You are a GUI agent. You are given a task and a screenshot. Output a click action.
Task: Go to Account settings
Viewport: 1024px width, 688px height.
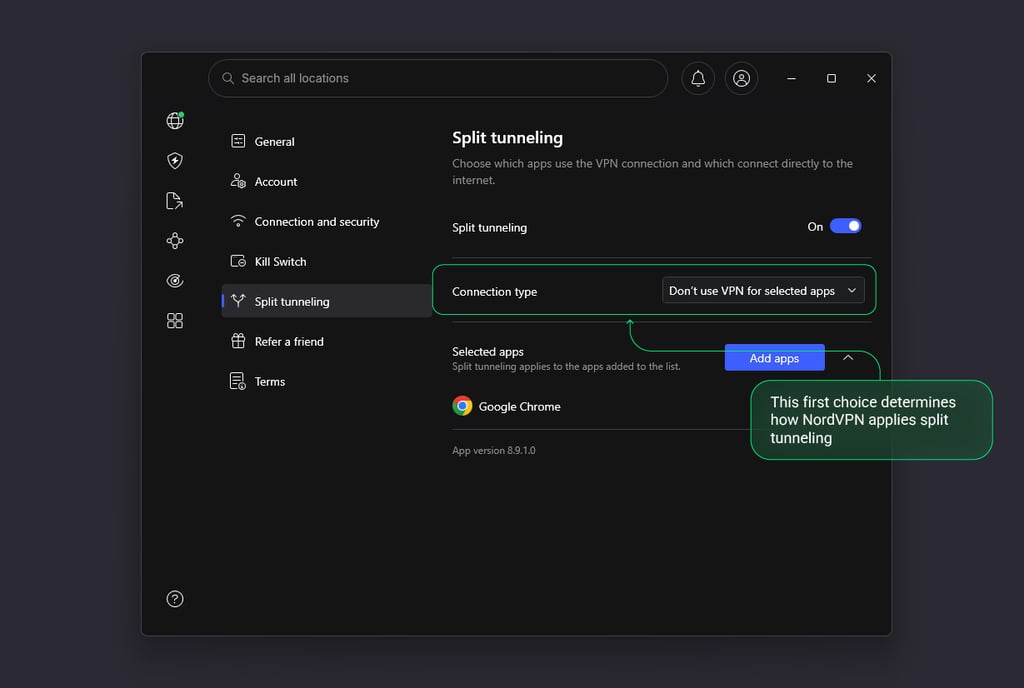click(x=327, y=181)
